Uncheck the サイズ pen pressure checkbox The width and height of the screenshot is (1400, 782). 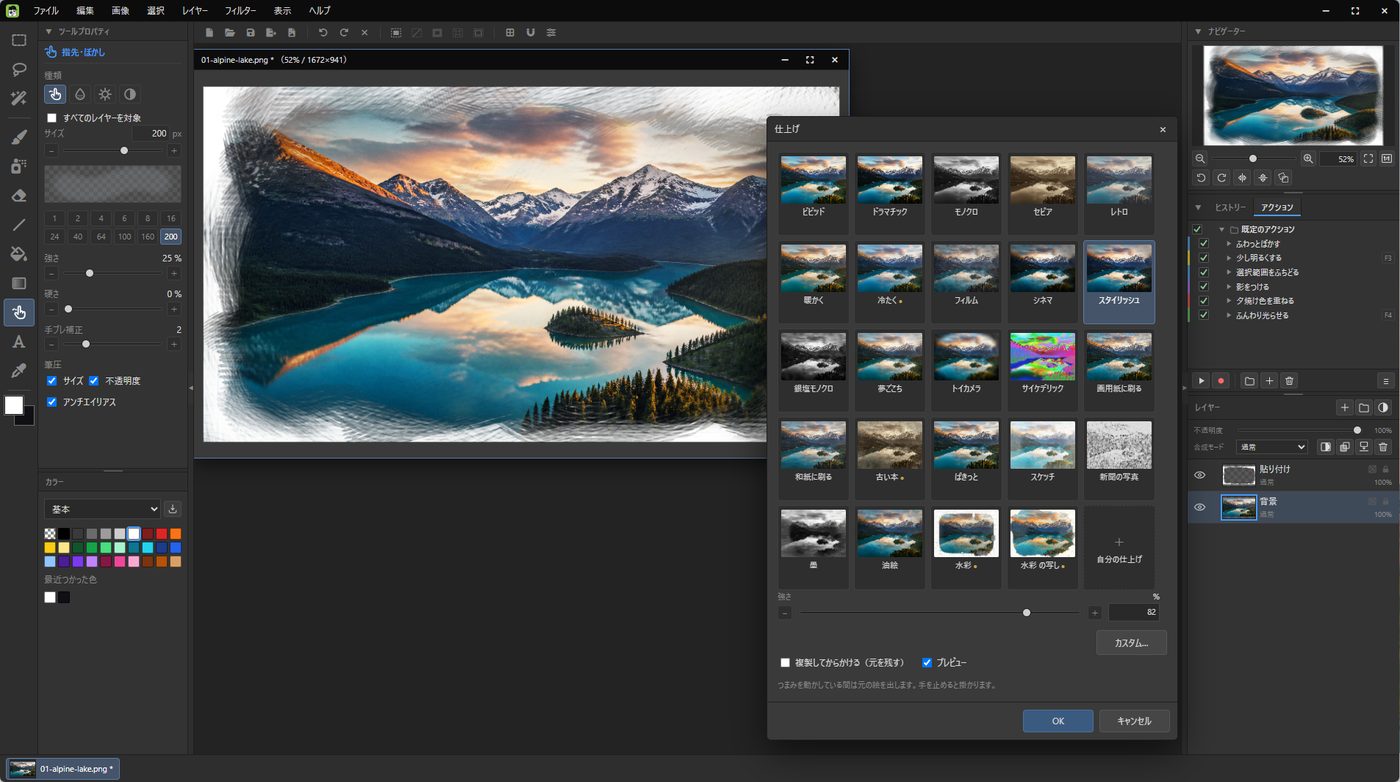(x=53, y=381)
